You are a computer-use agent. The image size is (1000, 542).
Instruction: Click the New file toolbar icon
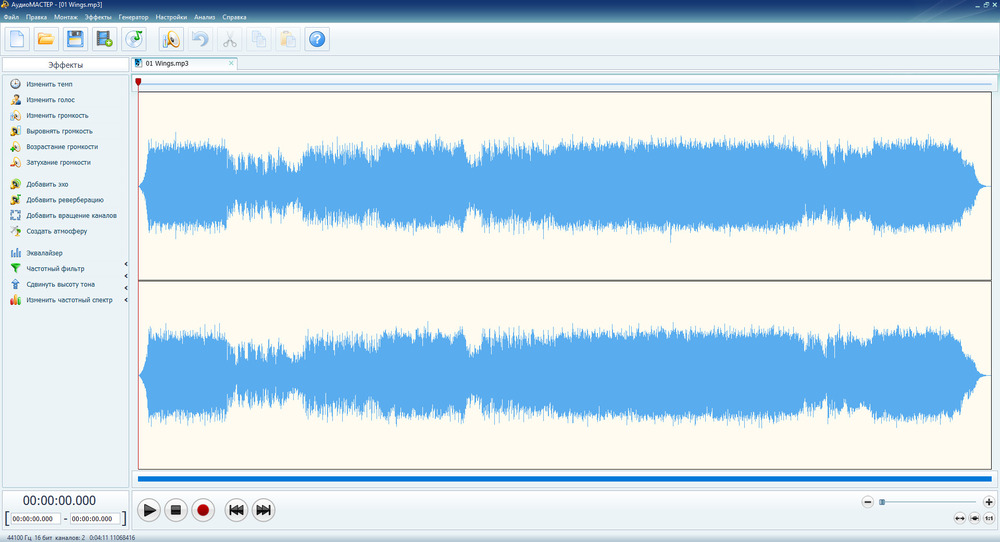click(17, 39)
